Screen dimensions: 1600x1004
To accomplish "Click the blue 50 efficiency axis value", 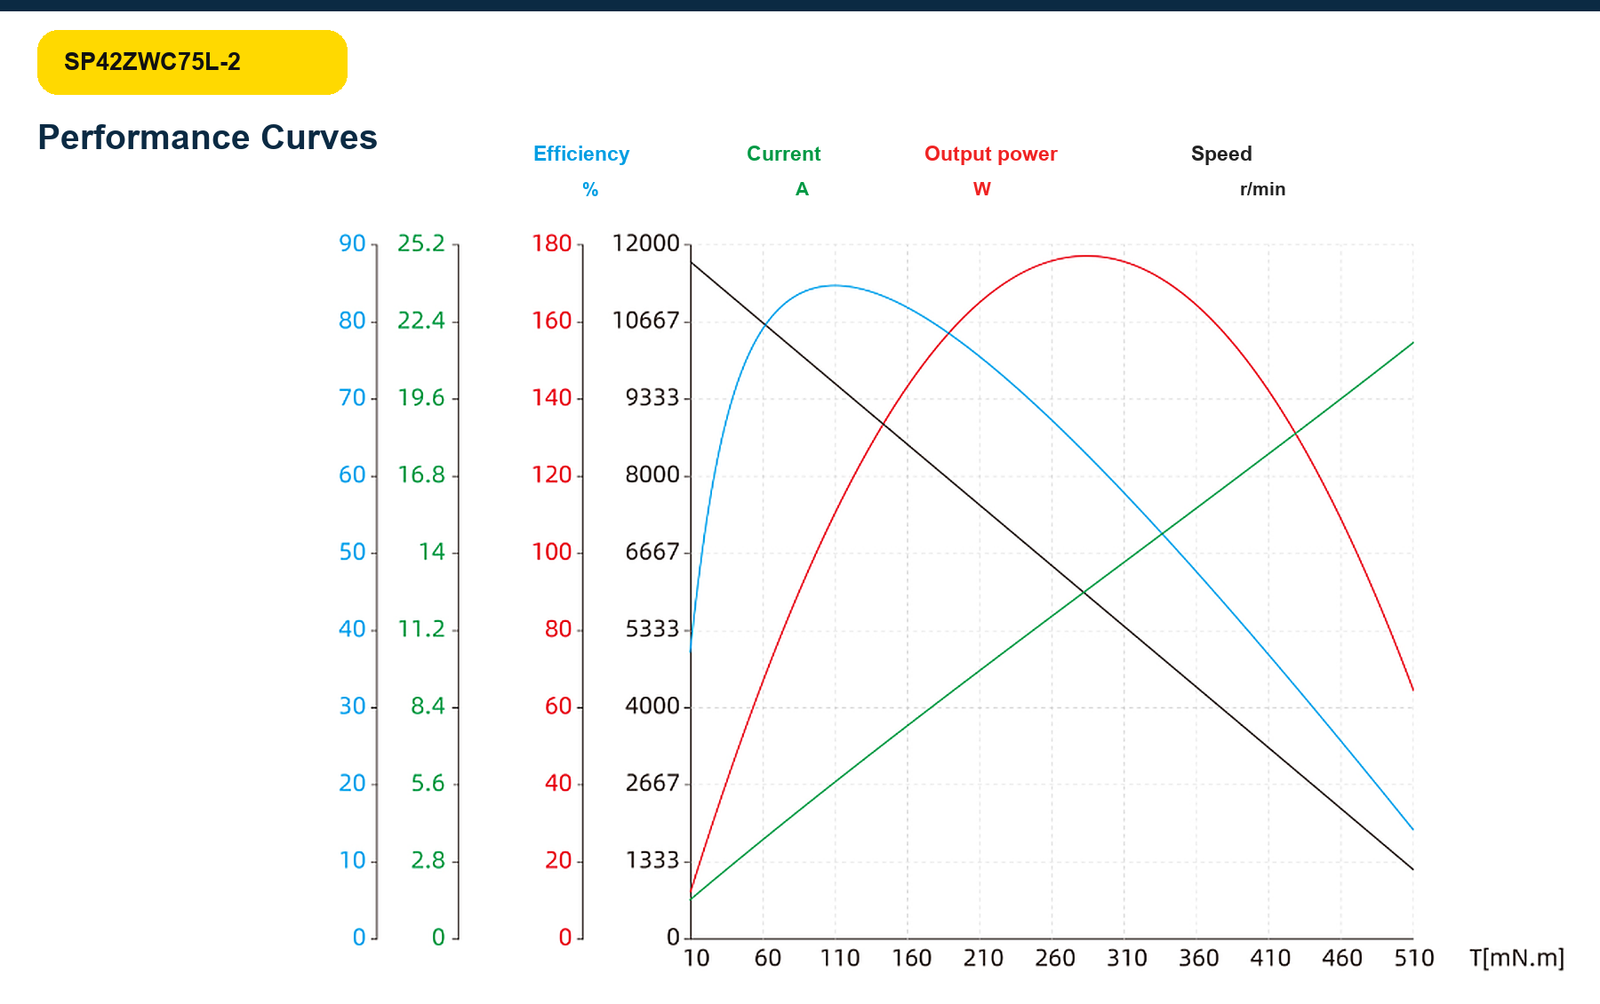I will pos(352,552).
